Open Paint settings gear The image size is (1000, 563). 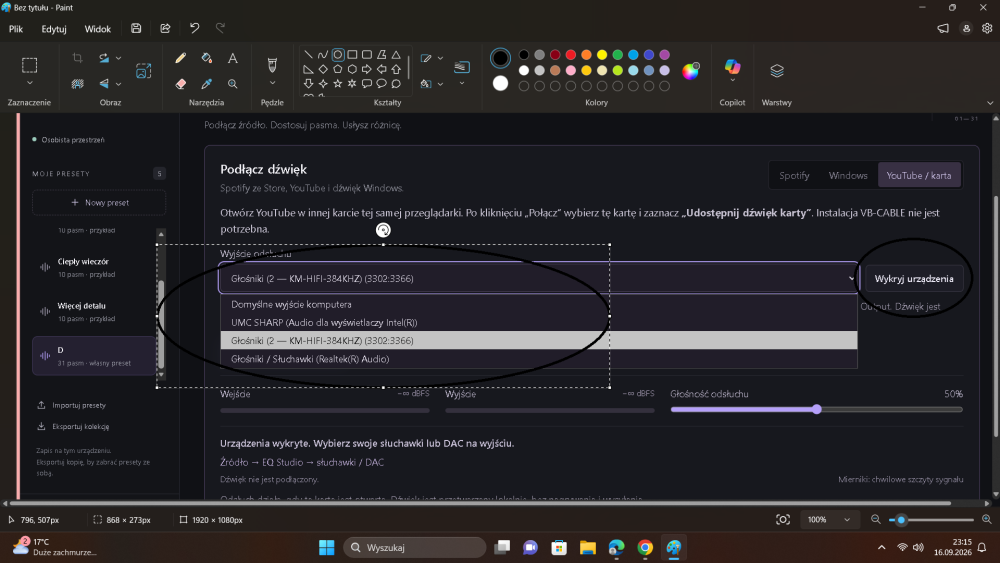[x=987, y=28]
